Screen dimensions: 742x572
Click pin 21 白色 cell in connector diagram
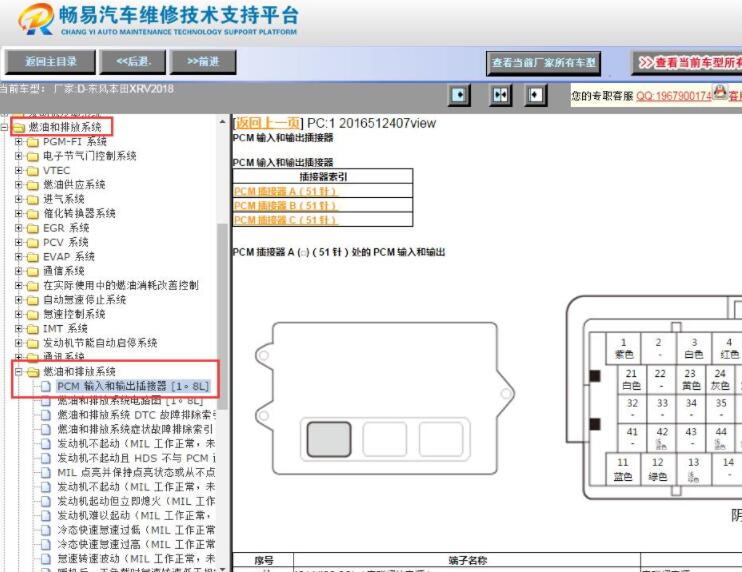tap(631, 379)
